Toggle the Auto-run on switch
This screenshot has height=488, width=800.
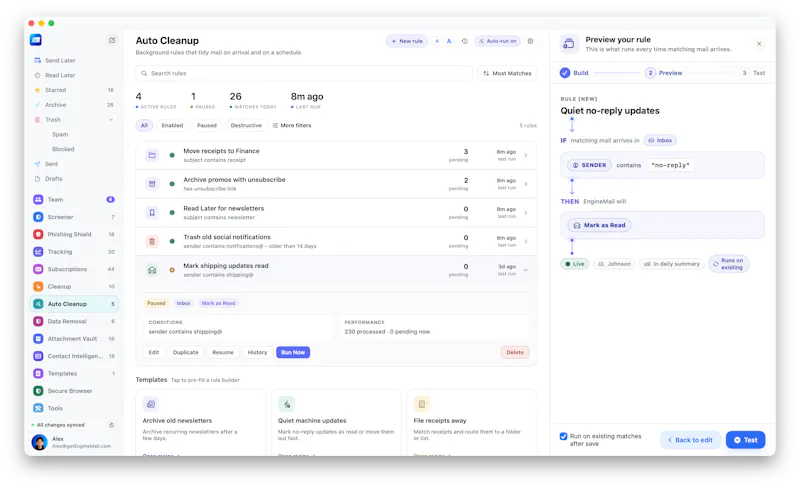point(497,41)
